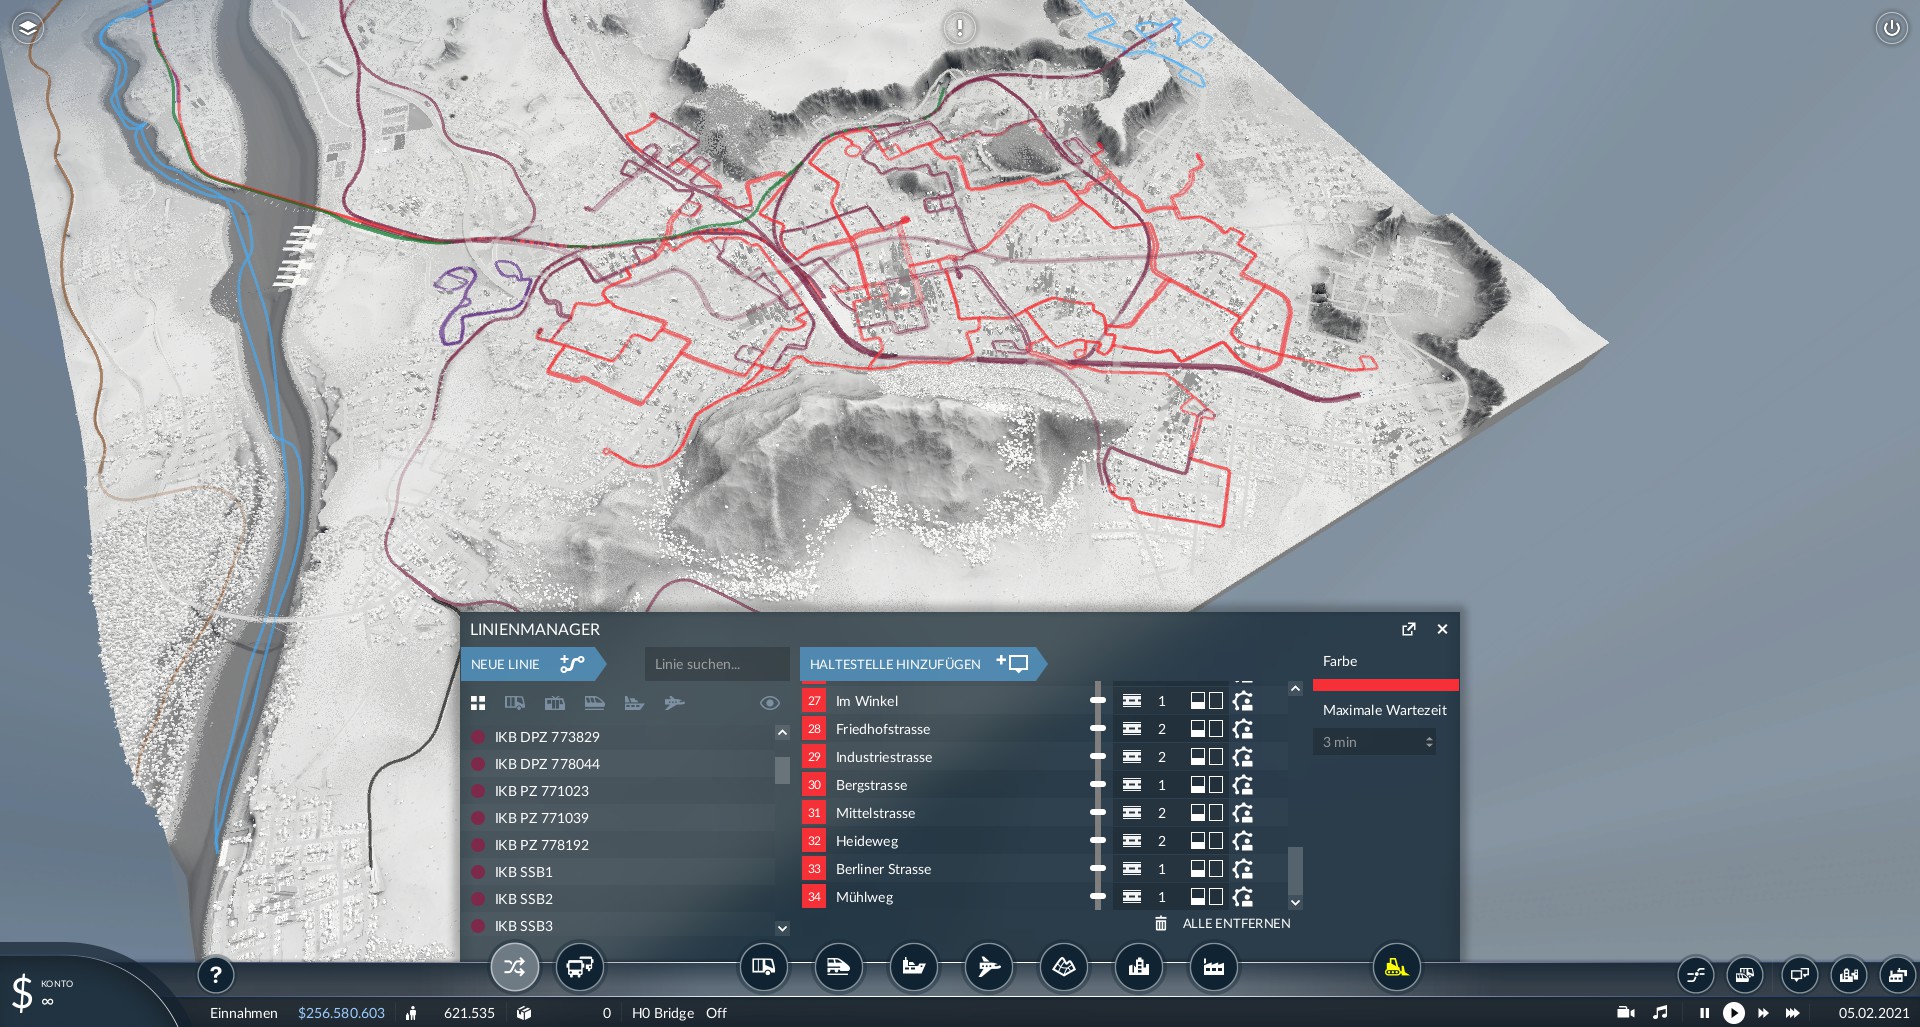Image resolution: width=1920 pixels, height=1027 pixels.
Task: Click the Linie suchen search field
Action: [717, 664]
